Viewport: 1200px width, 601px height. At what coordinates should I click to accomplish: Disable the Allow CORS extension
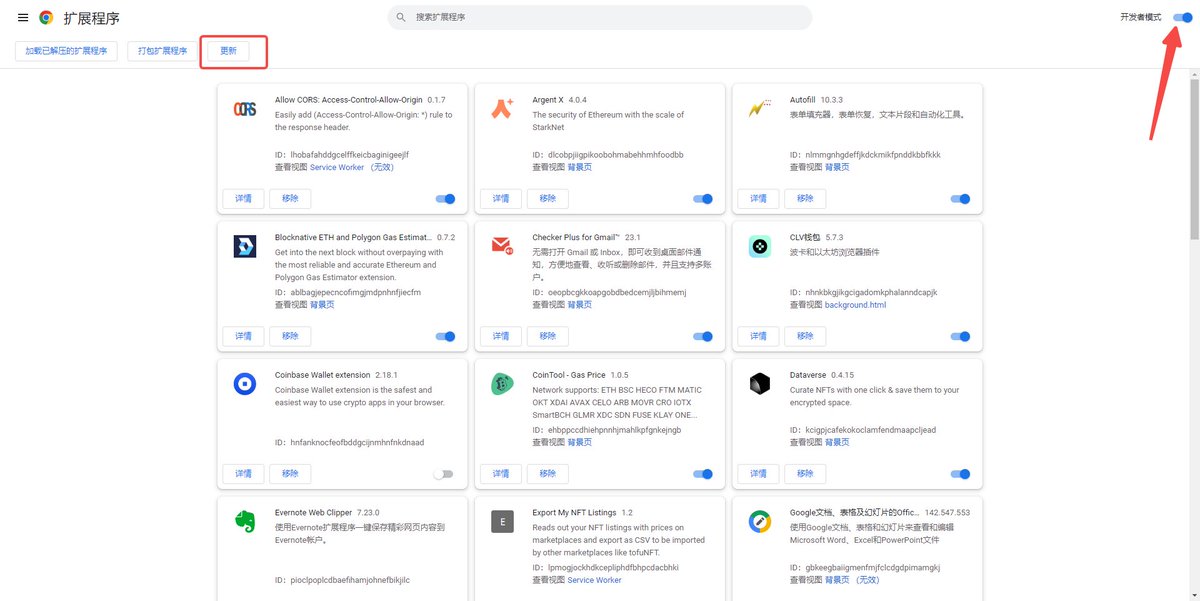(x=445, y=199)
